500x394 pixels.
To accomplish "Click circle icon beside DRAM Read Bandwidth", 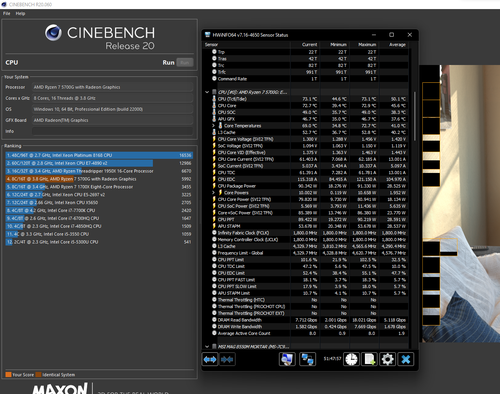I will click(x=214, y=320).
